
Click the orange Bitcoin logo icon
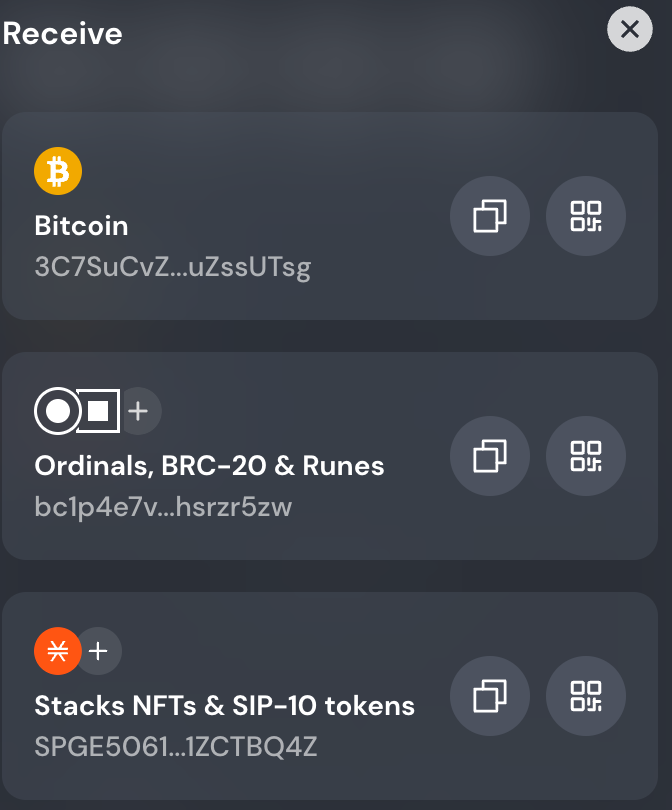click(58, 171)
